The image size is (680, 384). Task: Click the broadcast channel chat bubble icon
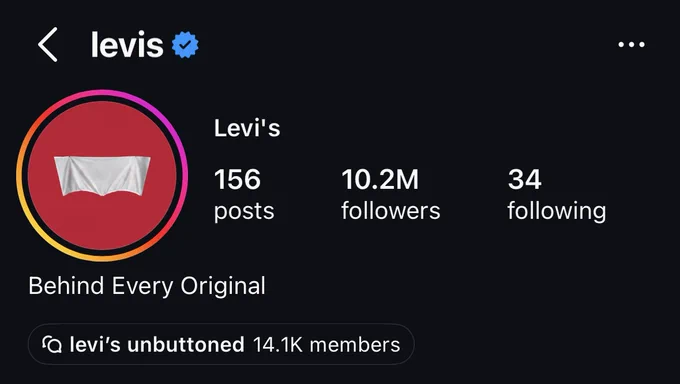click(x=52, y=345)
